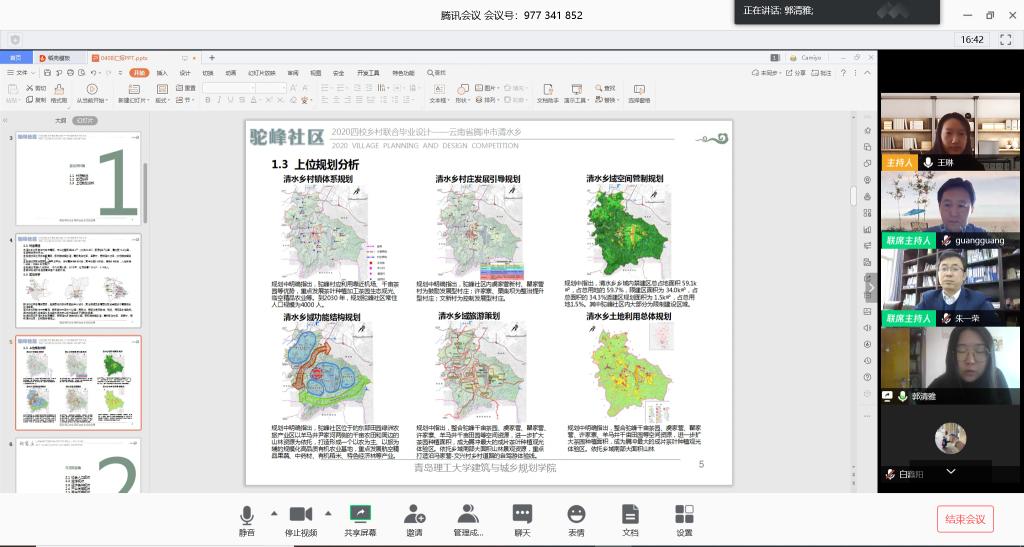Screen dimensions: 1024x547
Task: Click the 结束会议 end meeting button
Action: [965, 519]
